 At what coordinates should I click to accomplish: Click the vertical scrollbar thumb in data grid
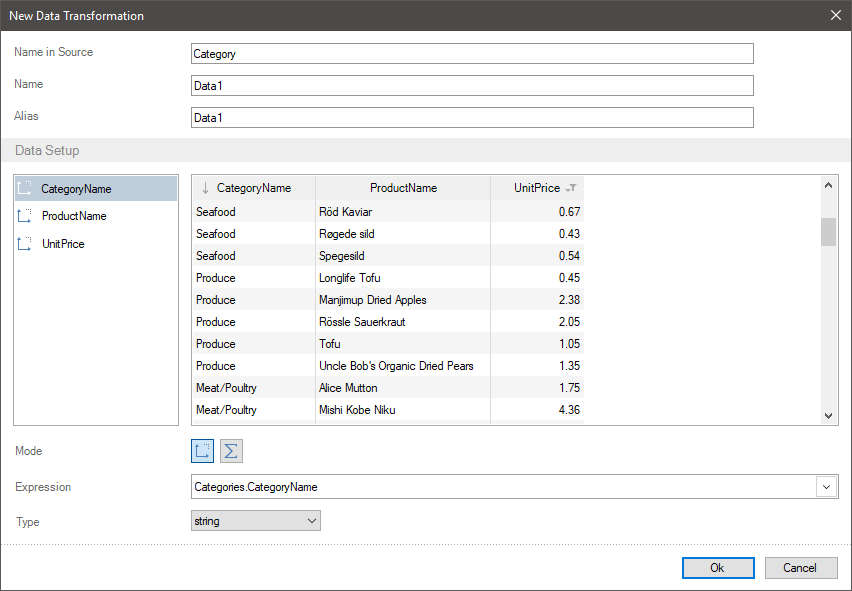tap(828, 231)
